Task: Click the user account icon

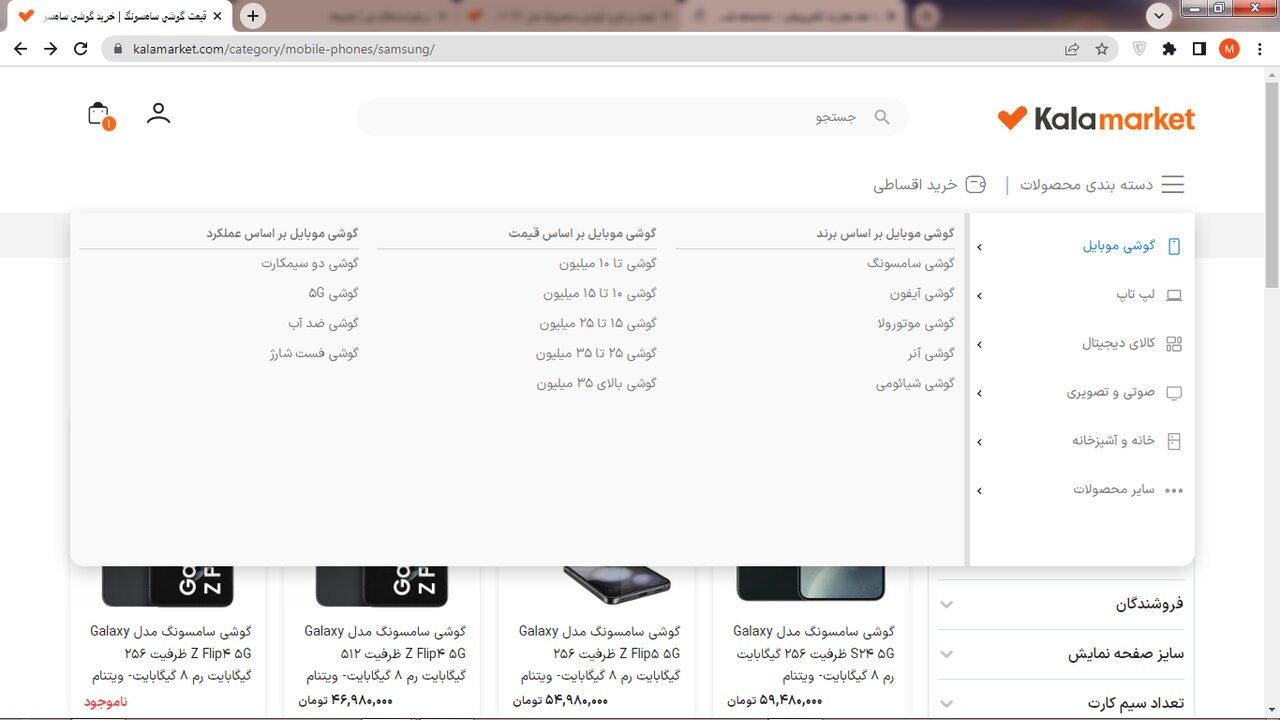Action: click(158, 113)
